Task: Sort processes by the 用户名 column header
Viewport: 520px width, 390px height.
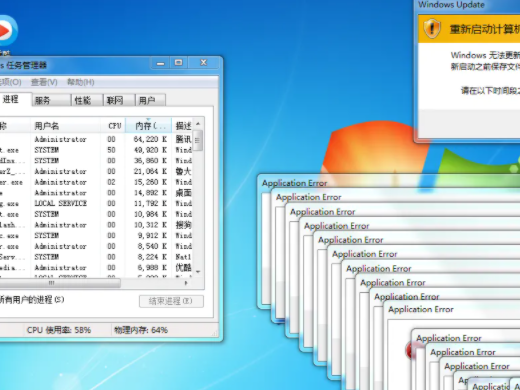Action: [66, 126]
